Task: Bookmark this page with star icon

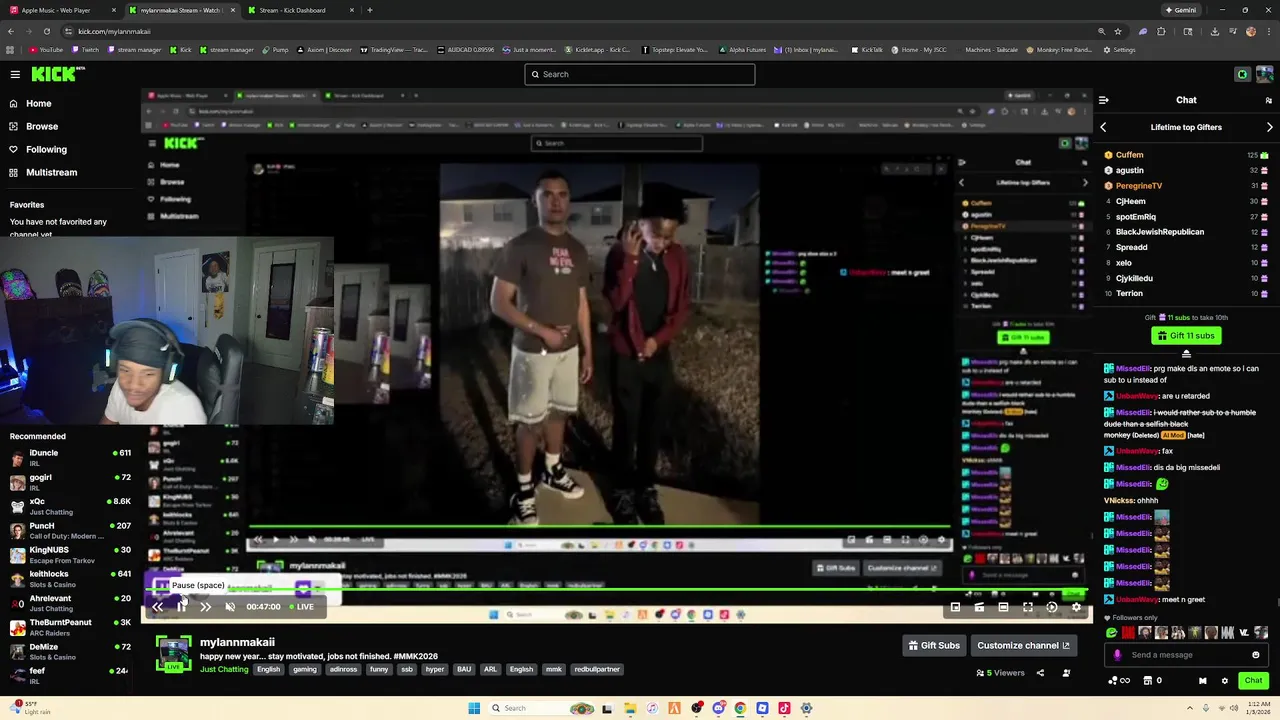Action: pyautogui.click(x=1118, y=31)
